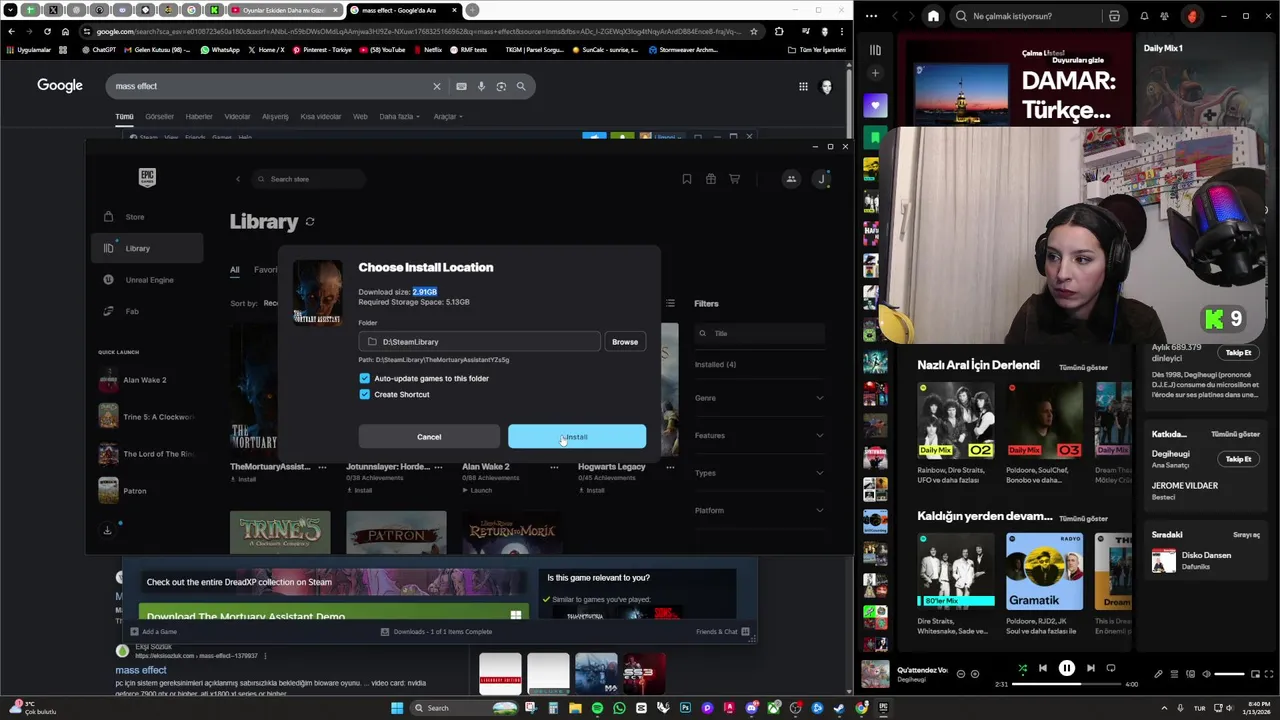Screen dimensions: 1280x720
Task: Skip to next track in Spotify
Action: click(1090, 668)
